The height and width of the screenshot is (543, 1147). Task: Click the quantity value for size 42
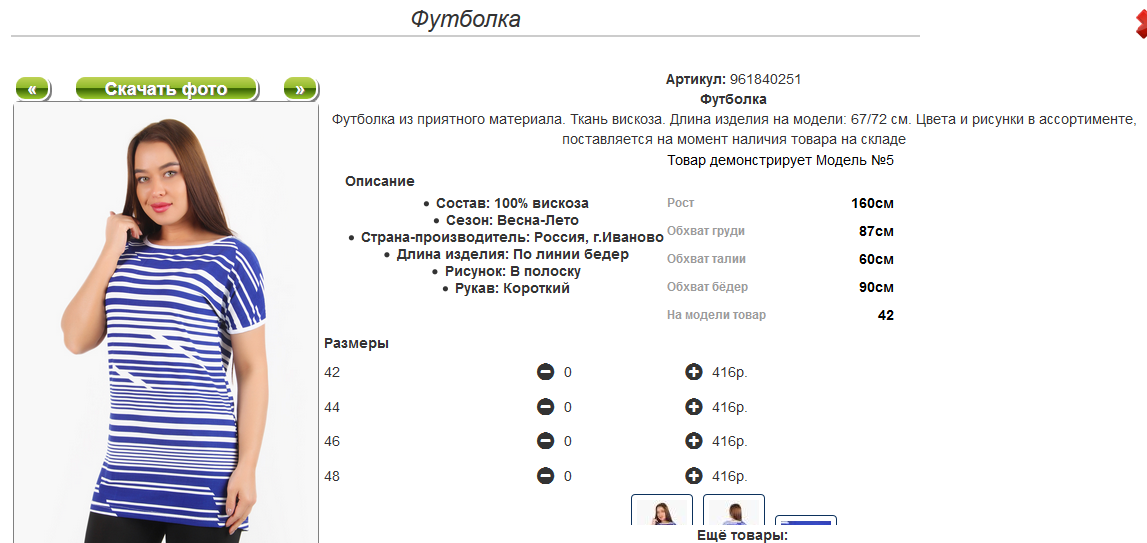(x=568, y=372)
